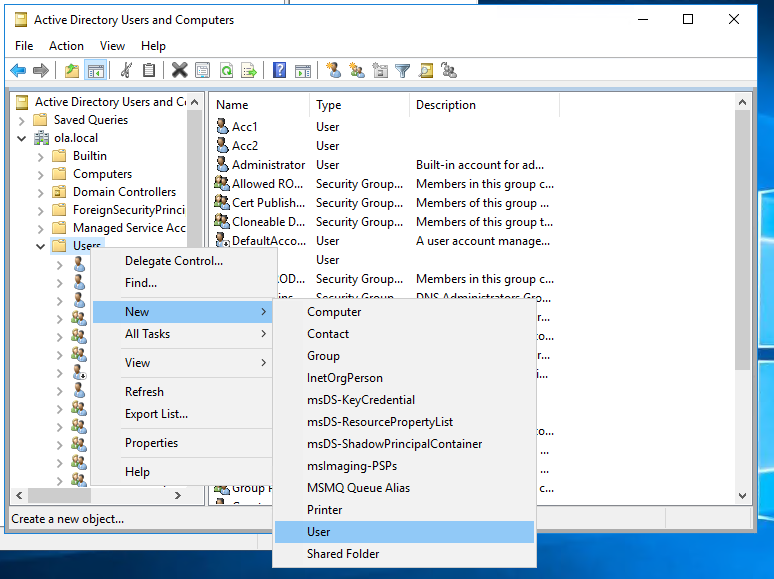Click the Refresh toolbar icon

[226, 71]
